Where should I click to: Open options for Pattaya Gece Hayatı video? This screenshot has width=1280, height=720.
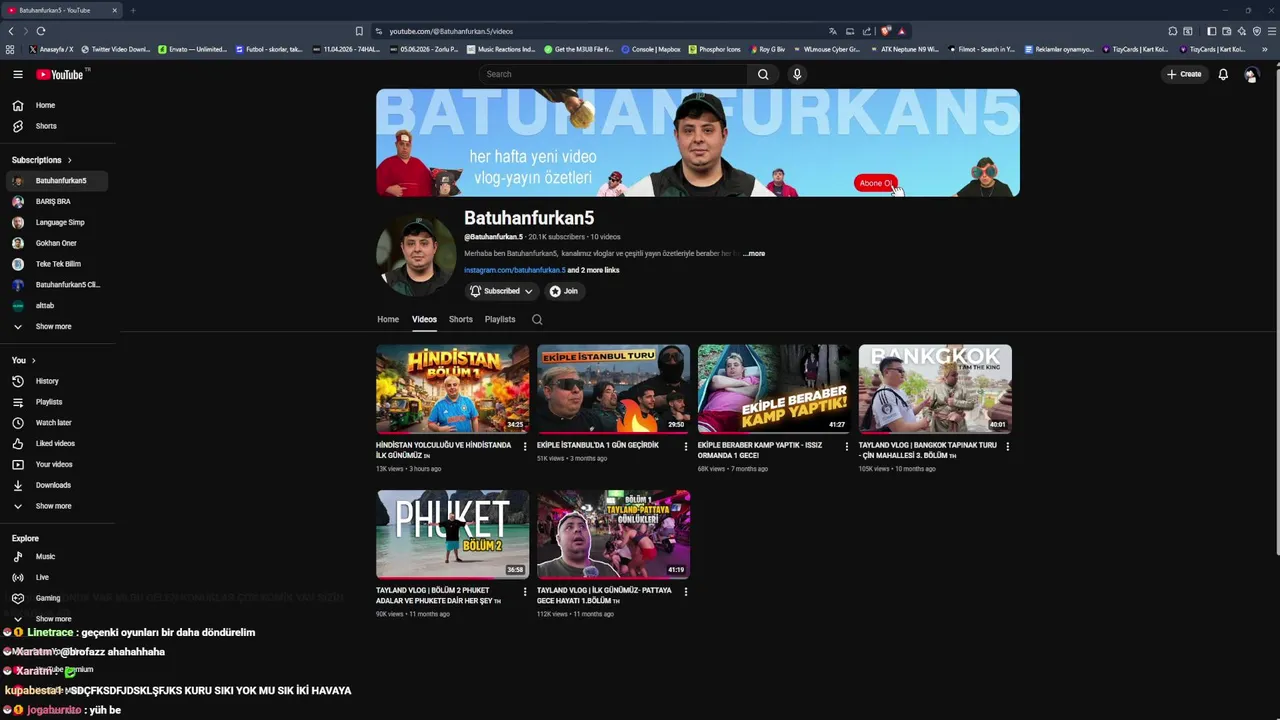(x=686, y=592)
